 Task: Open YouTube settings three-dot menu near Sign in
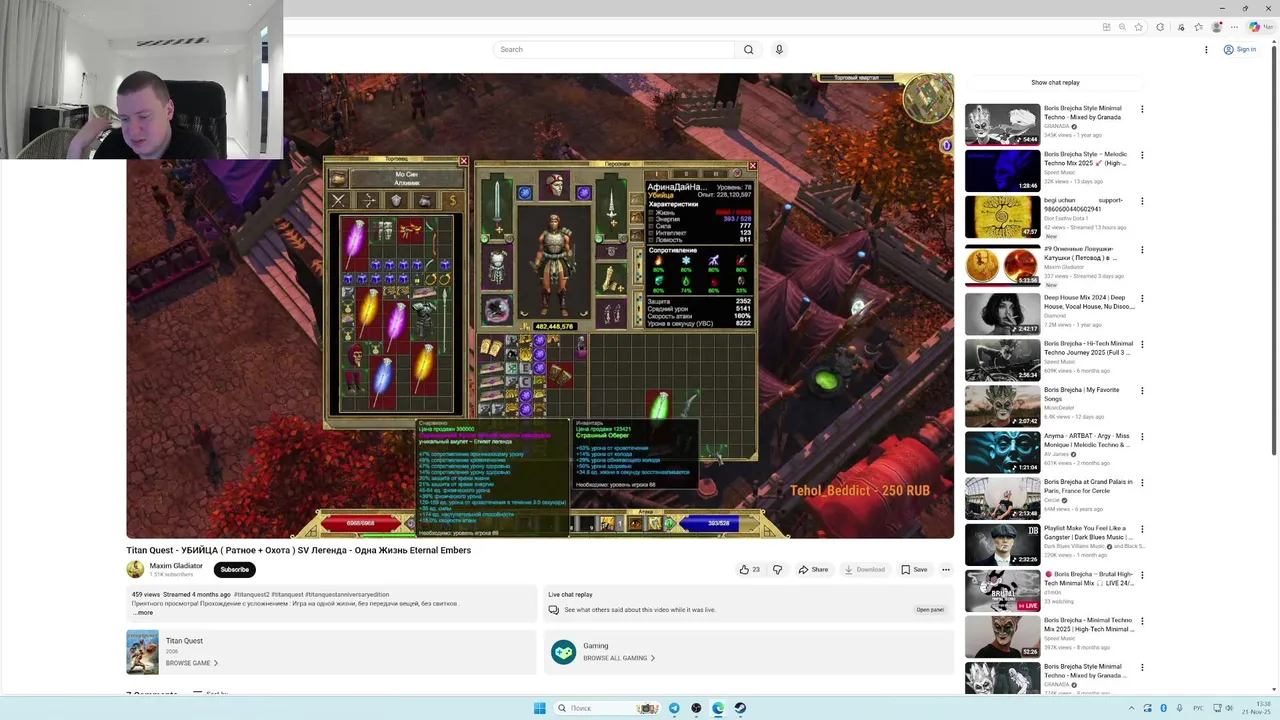point(1206,49)
